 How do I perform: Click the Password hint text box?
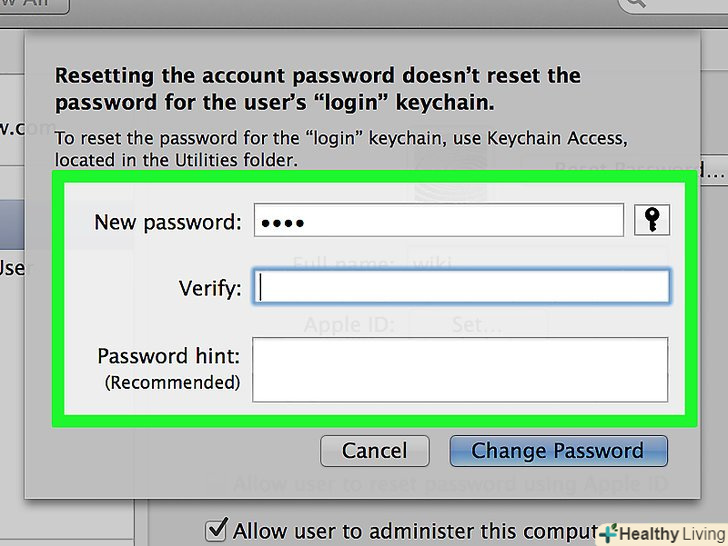coord(460,369)
